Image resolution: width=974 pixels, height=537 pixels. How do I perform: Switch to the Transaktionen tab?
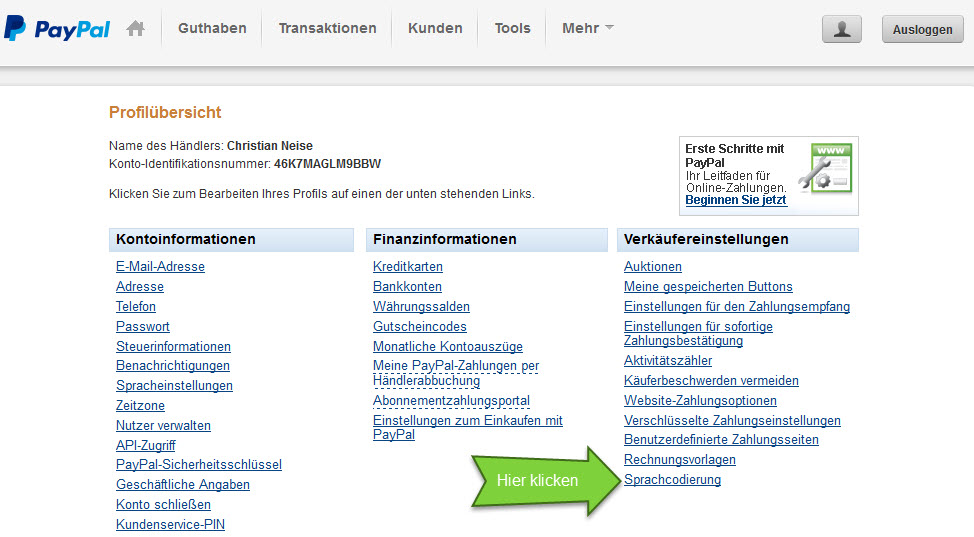pos(327,28)
